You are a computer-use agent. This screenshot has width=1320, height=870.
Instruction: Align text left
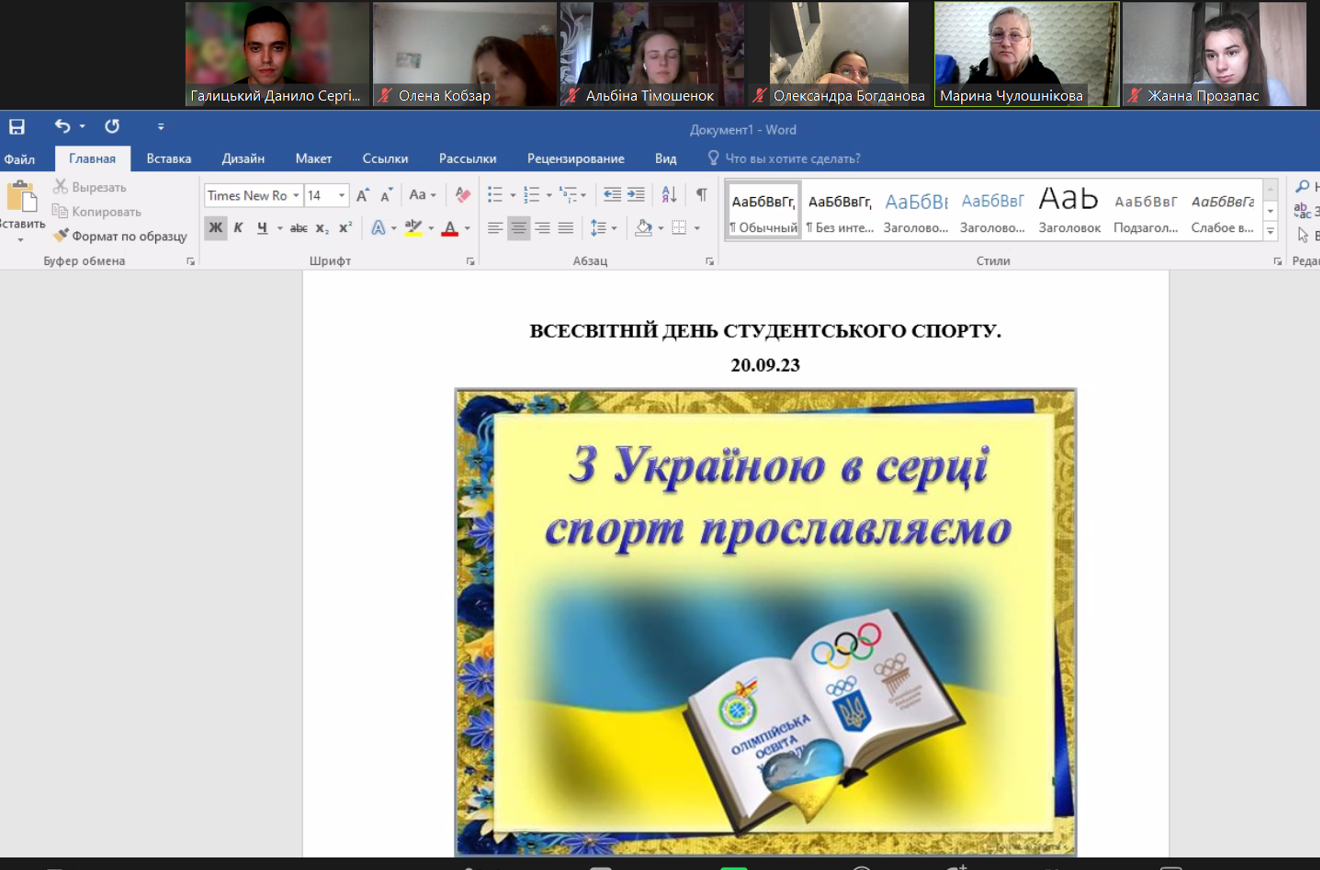click(x=495, y=228)
